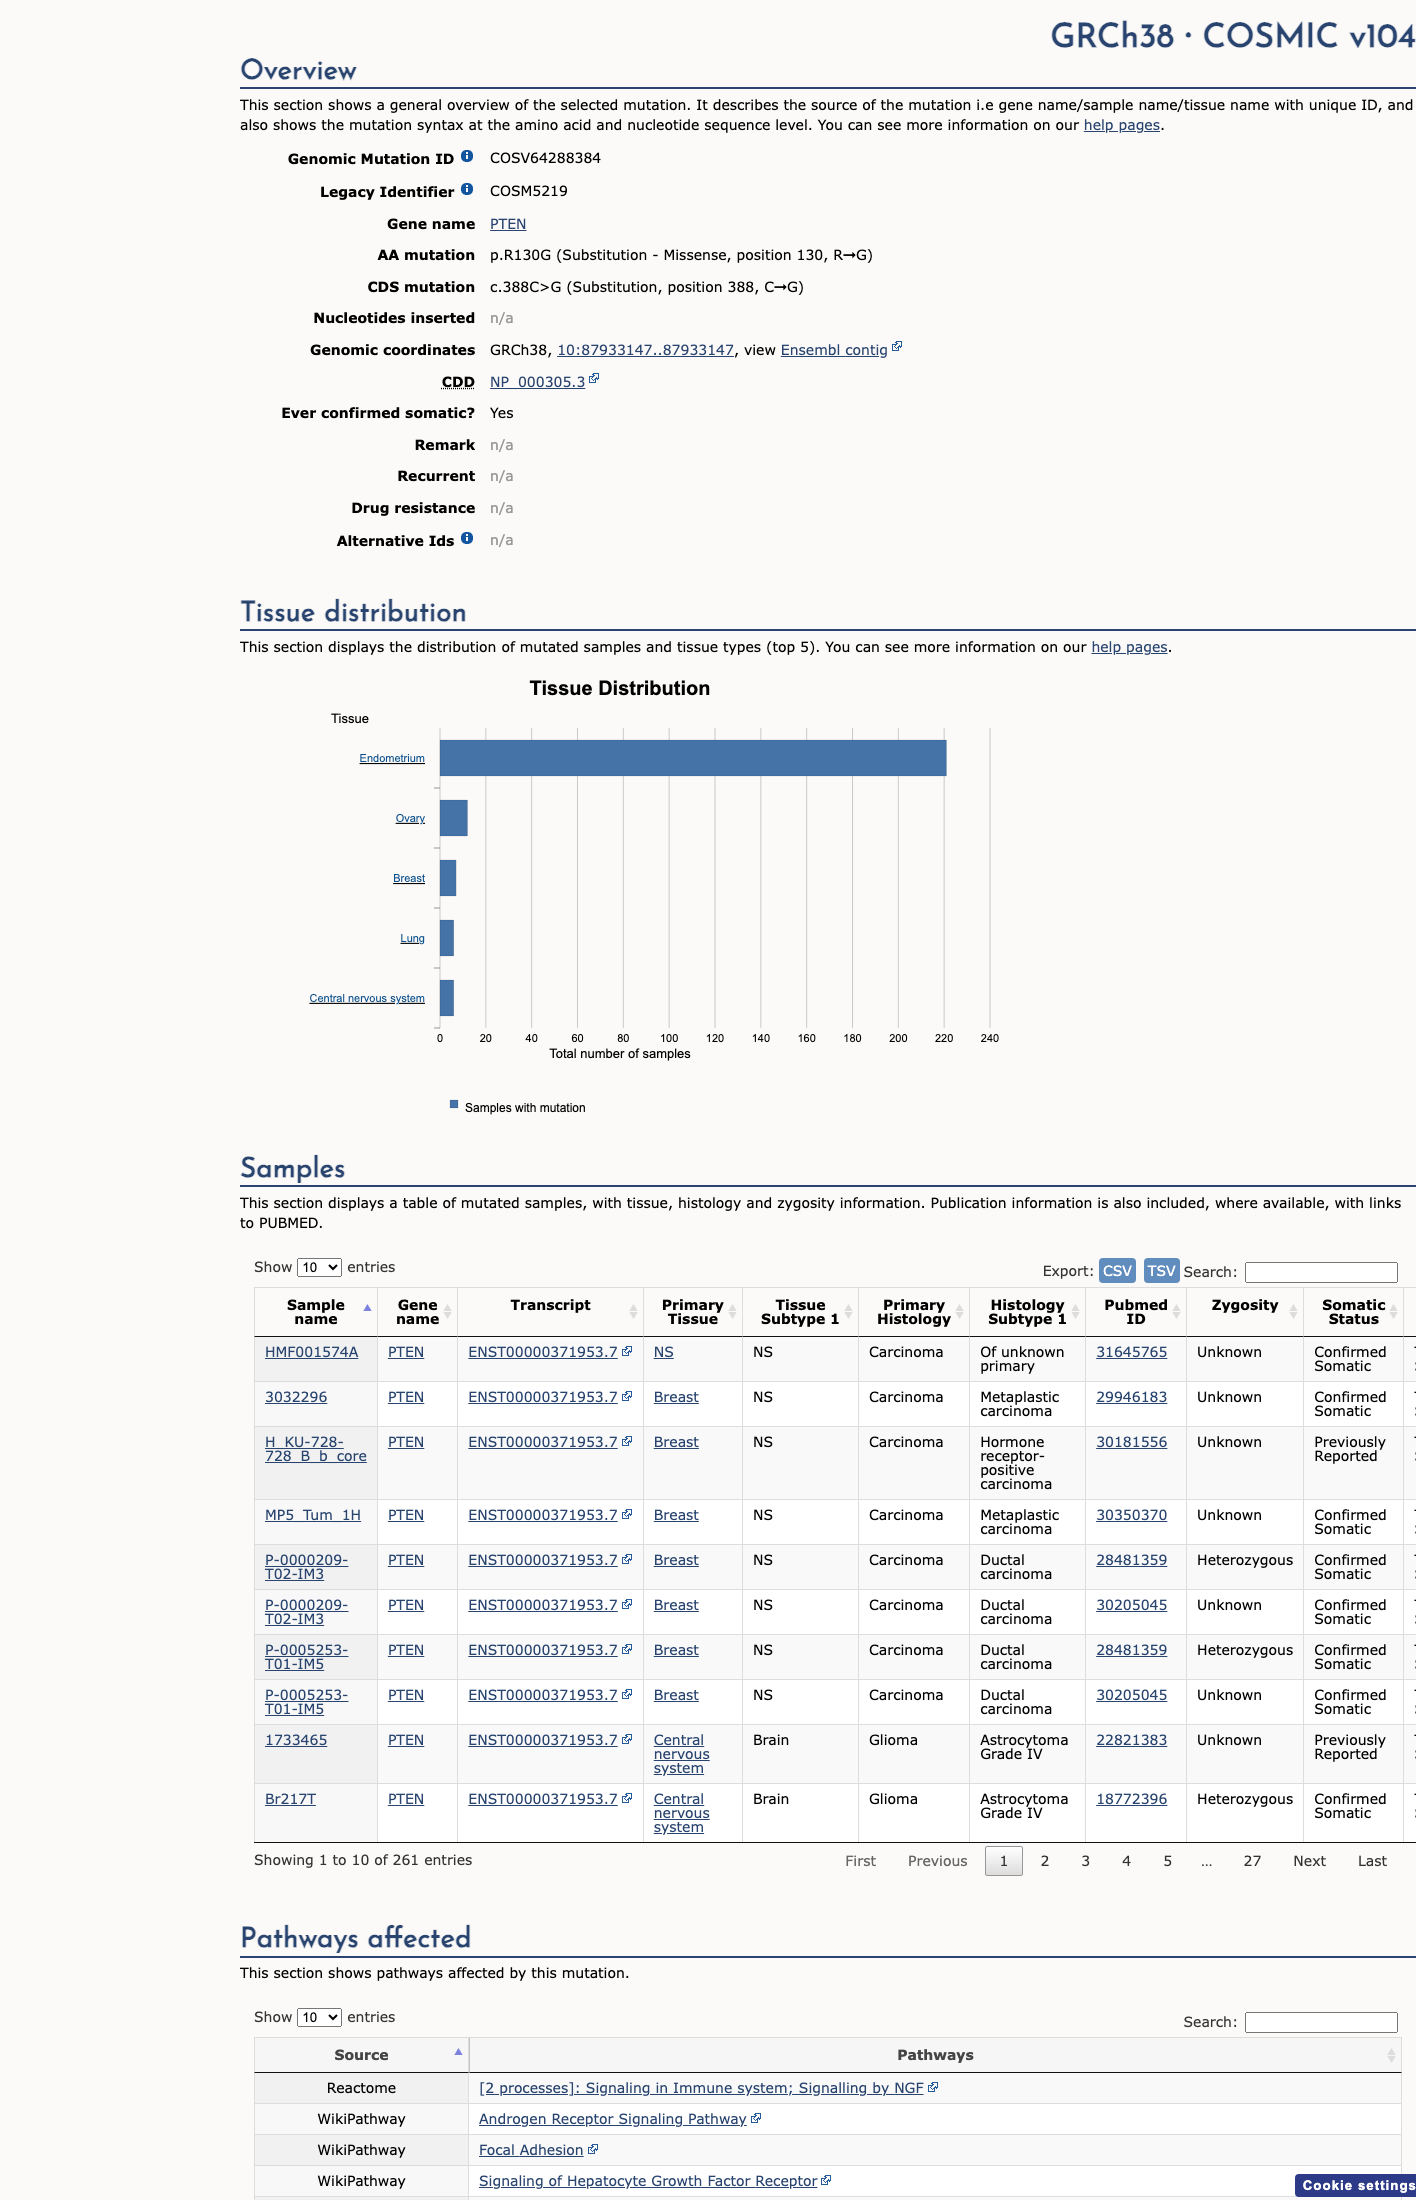
Task: Click Endometrium tissue label in chart
Action: (392, 759)
